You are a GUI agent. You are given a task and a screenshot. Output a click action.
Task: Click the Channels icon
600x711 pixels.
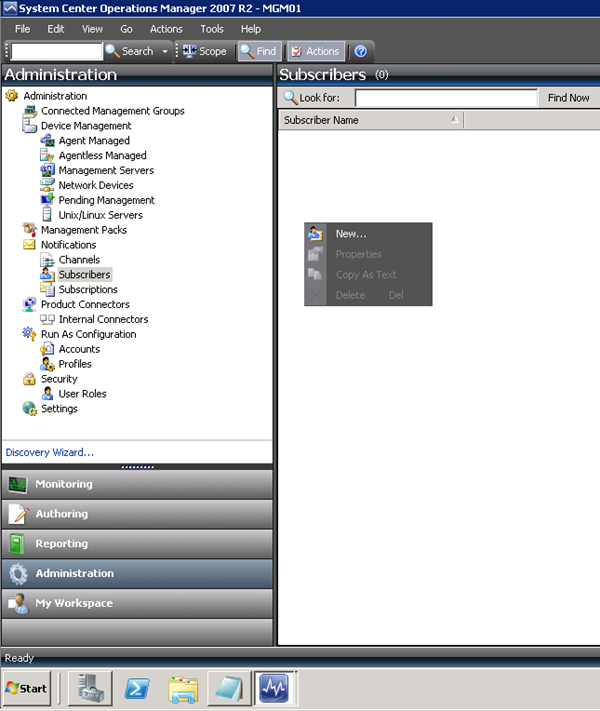point(47,259)
